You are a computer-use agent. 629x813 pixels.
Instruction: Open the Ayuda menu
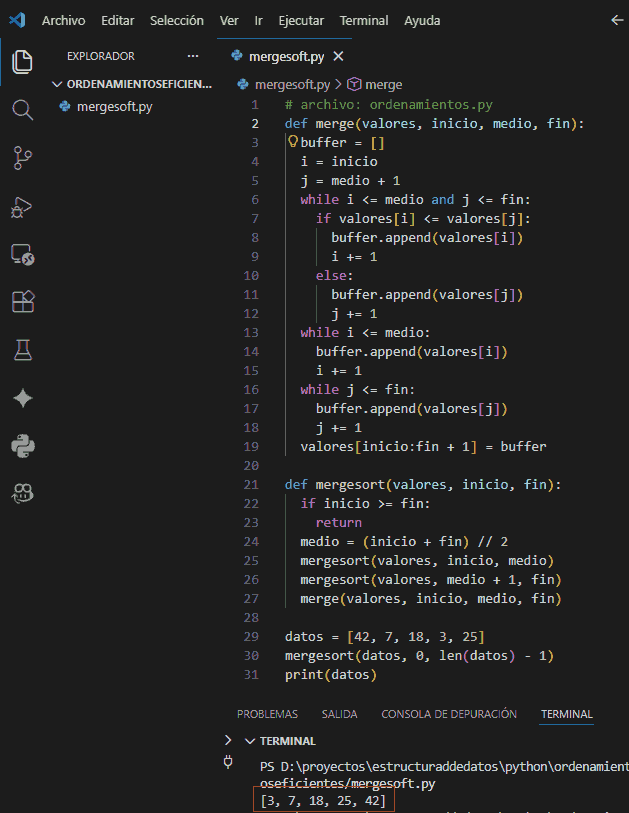pyautogui.click(x=422, y=21)
